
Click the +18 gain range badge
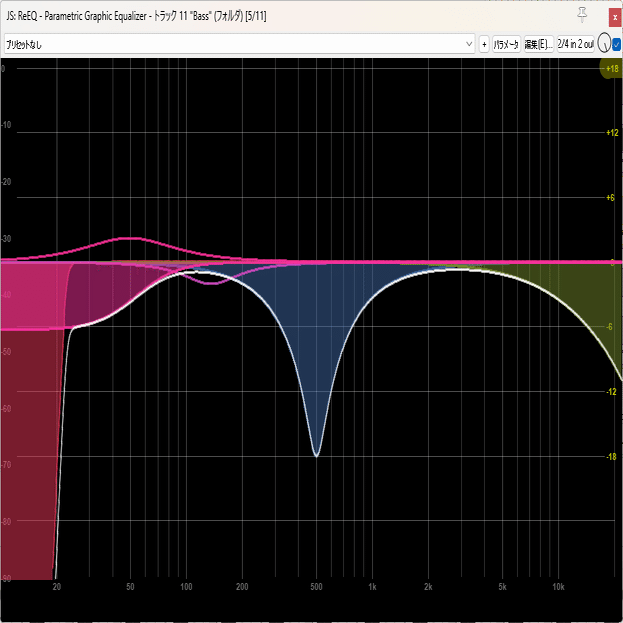click(x=611, y=68)
